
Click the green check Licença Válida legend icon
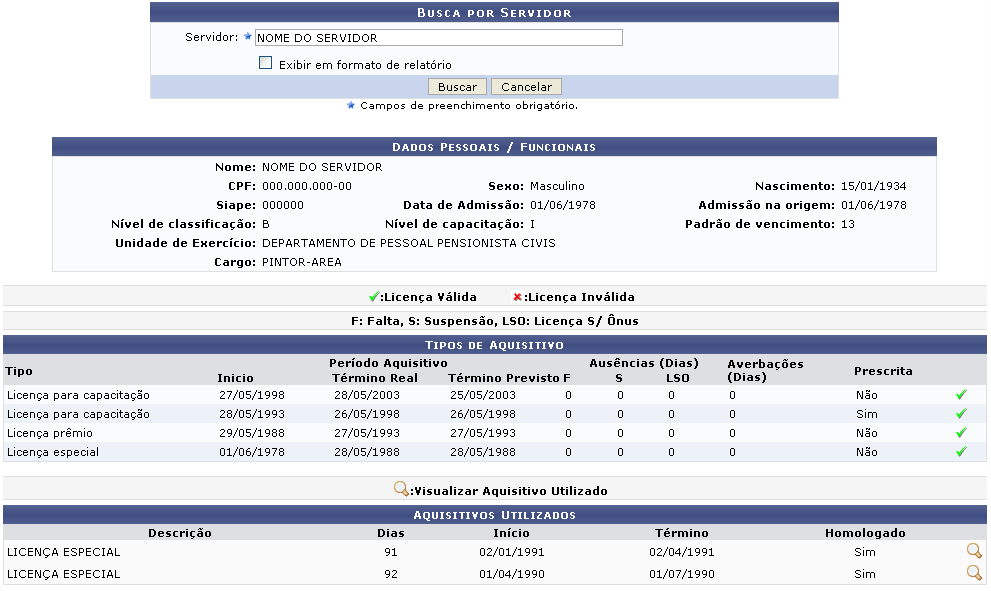click(374, 297)
